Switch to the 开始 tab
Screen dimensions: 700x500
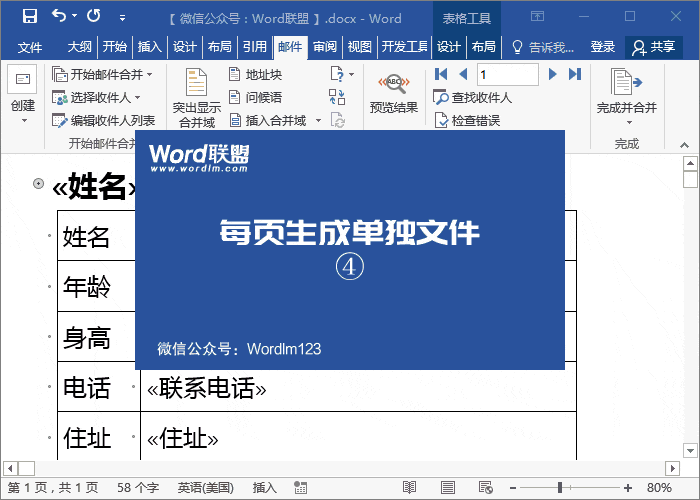115,46
